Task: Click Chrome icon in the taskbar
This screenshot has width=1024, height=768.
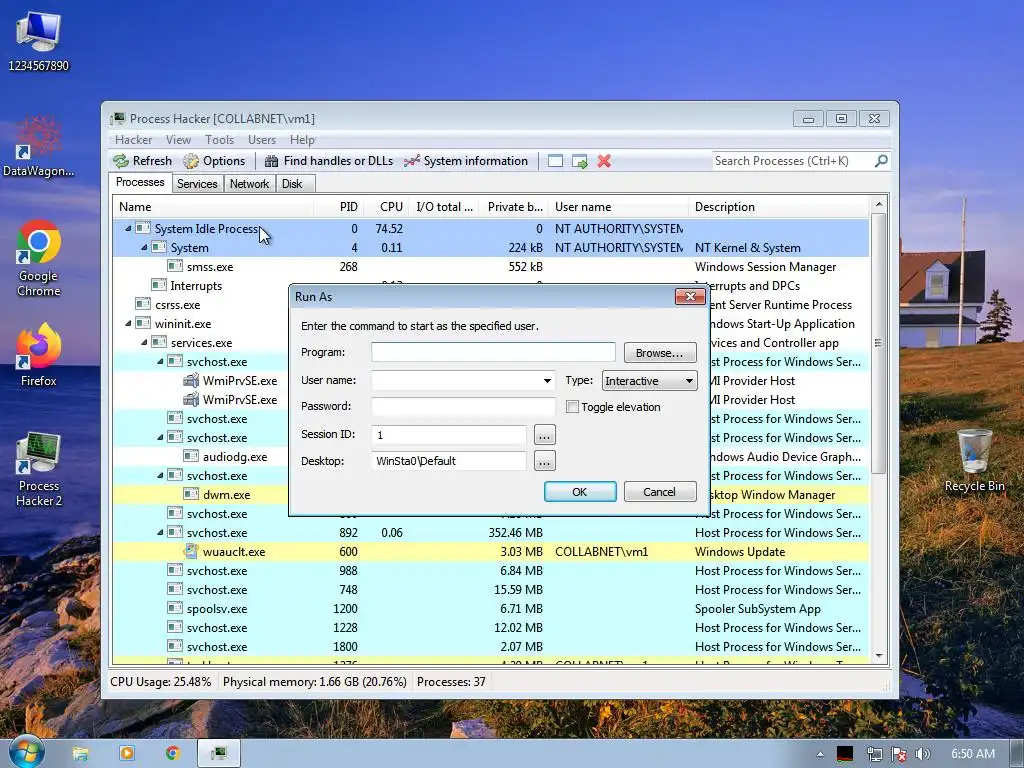Action: tap(172, 754)
